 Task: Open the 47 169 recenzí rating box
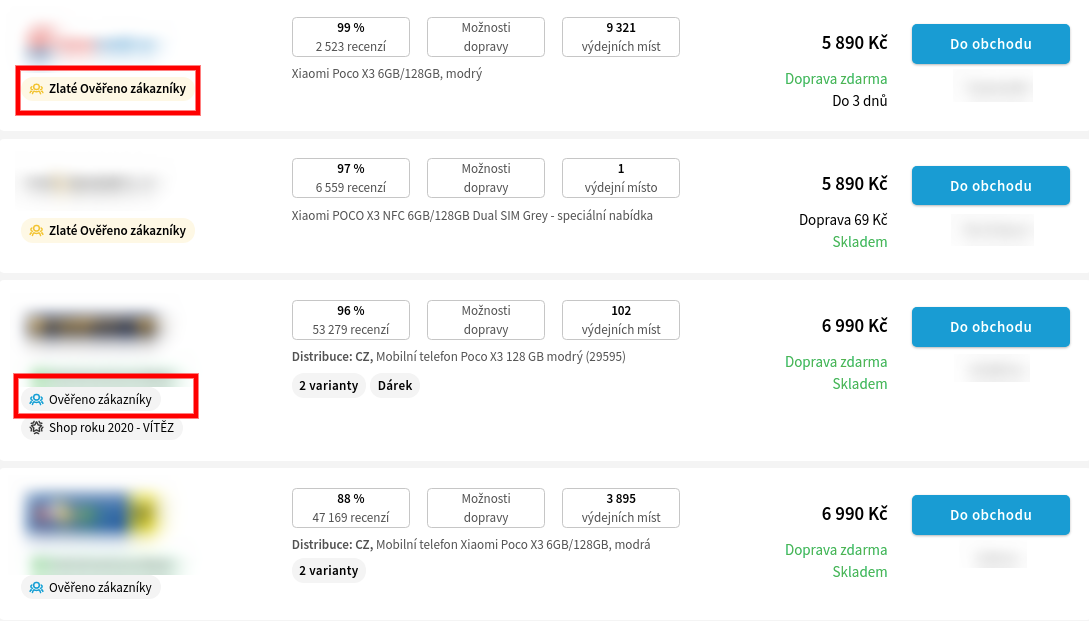[x=351, y=508]
